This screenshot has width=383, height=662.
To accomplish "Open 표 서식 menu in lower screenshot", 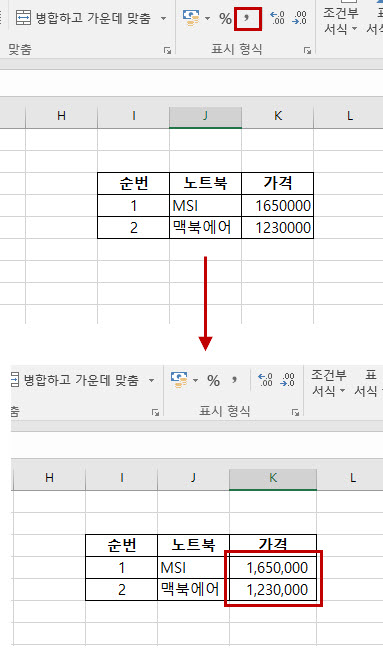I will point(368,383).
